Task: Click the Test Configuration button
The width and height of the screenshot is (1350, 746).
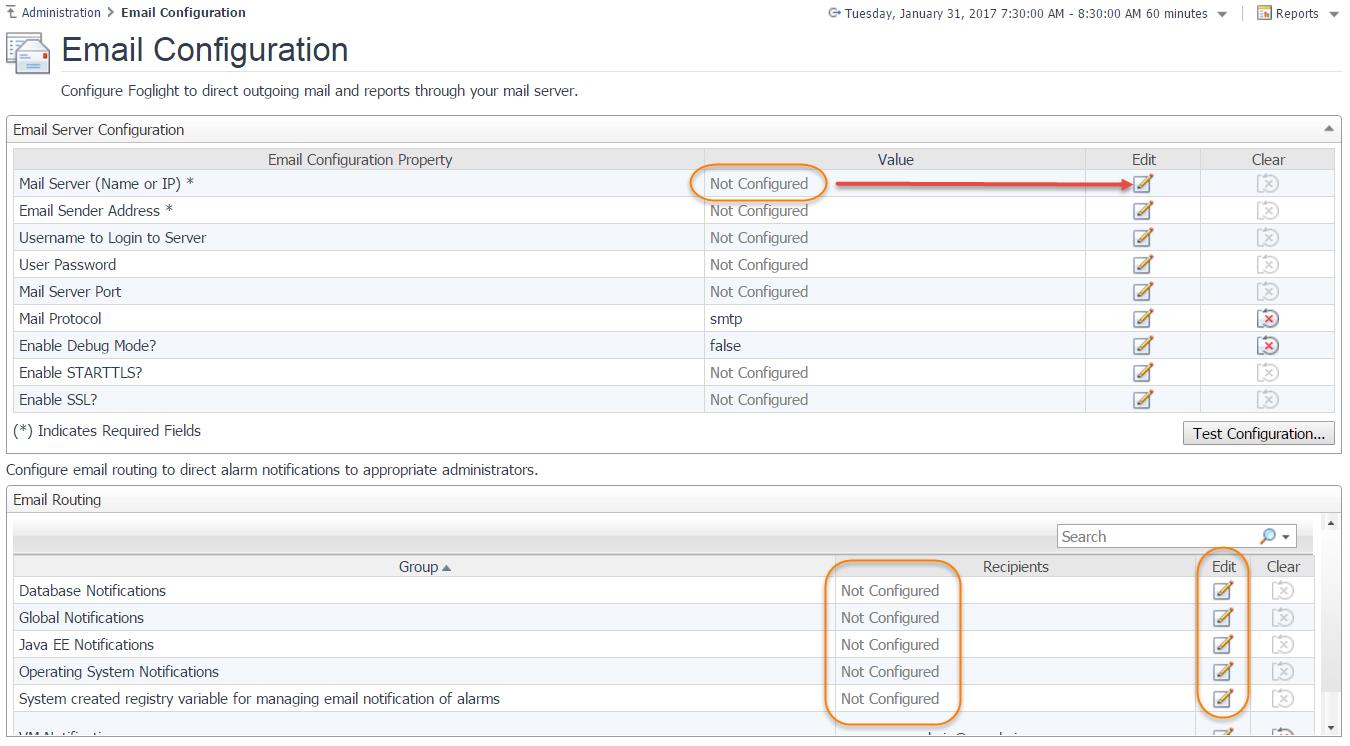Action: [1258, 434]
